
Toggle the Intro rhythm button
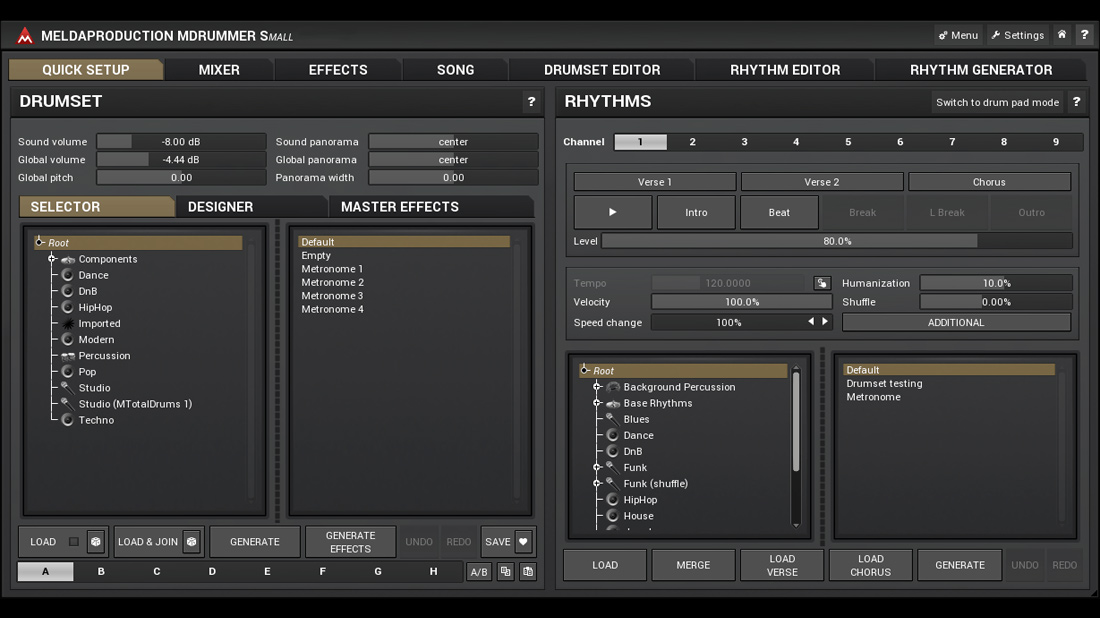coord(696,213)
